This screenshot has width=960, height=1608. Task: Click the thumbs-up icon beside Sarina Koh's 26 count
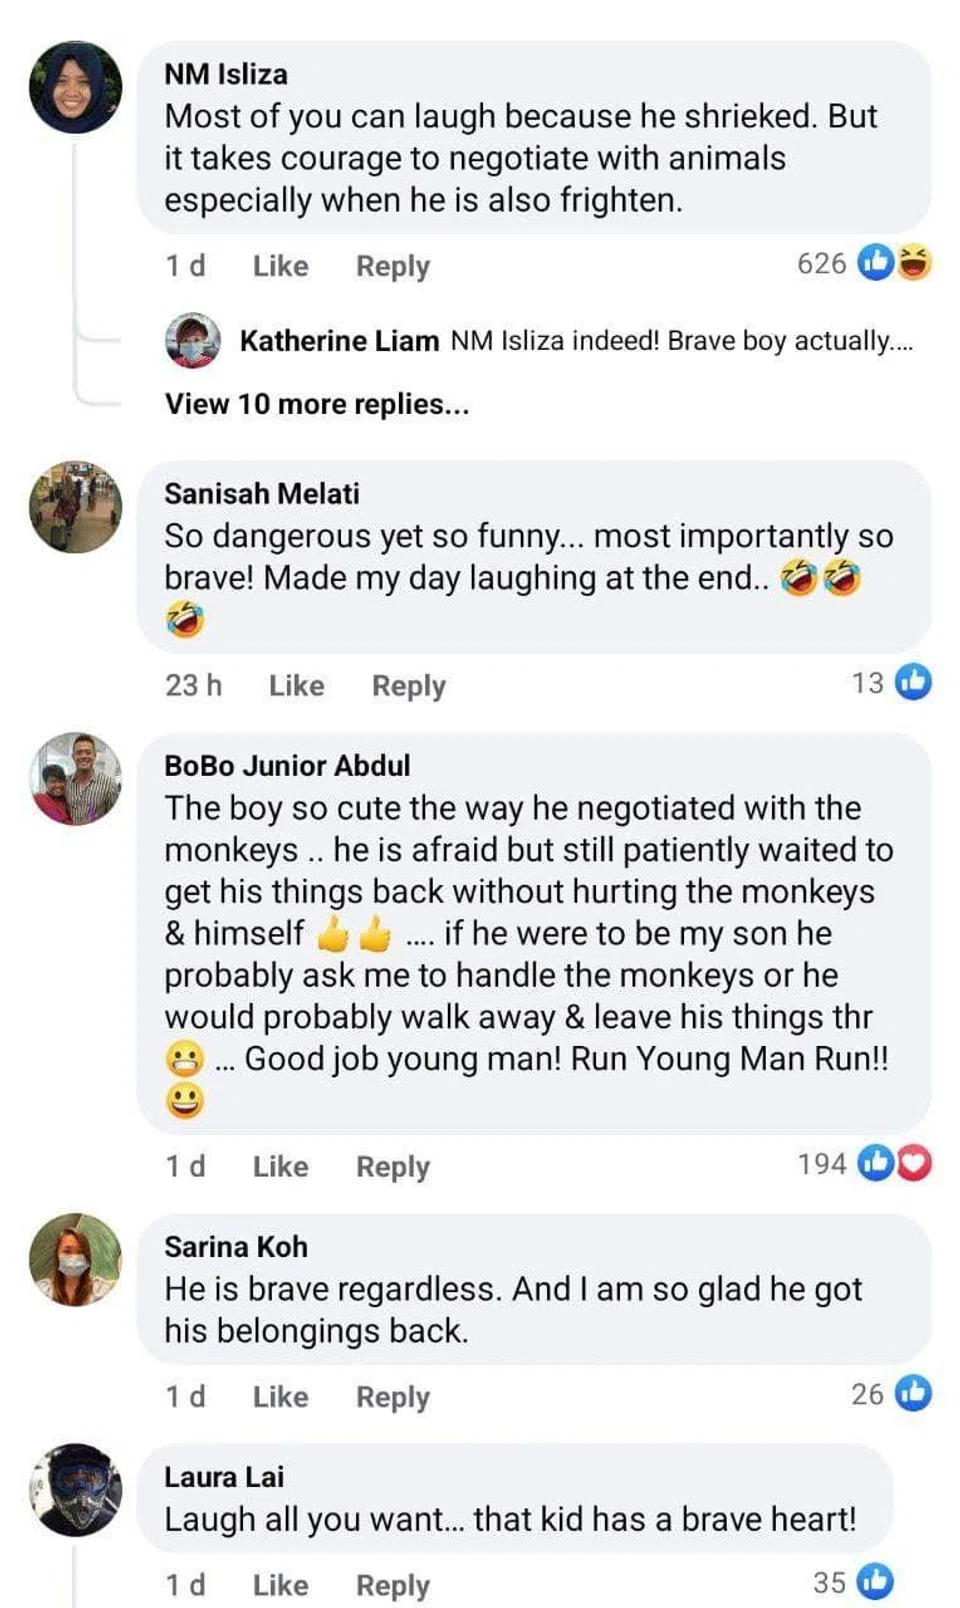click(x=913, y=1393)
